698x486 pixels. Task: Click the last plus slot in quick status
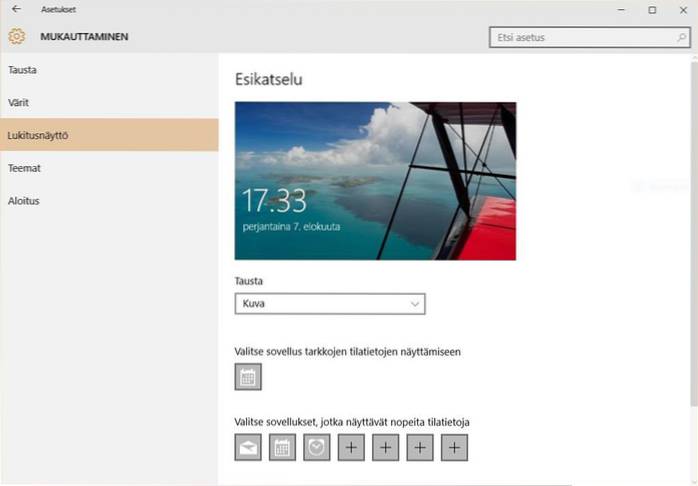[454, 449]
